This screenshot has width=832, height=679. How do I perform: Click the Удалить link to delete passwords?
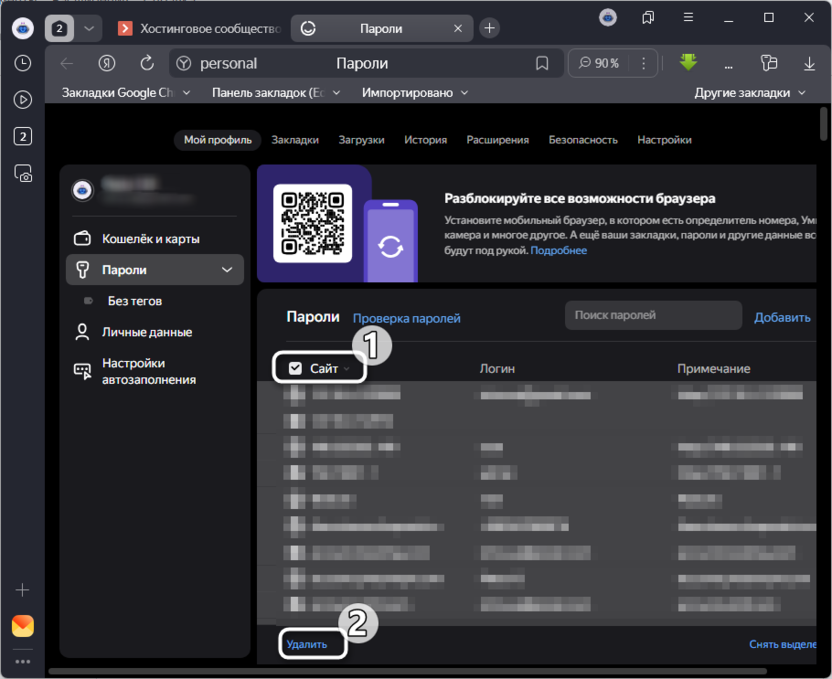pos(307,644)
